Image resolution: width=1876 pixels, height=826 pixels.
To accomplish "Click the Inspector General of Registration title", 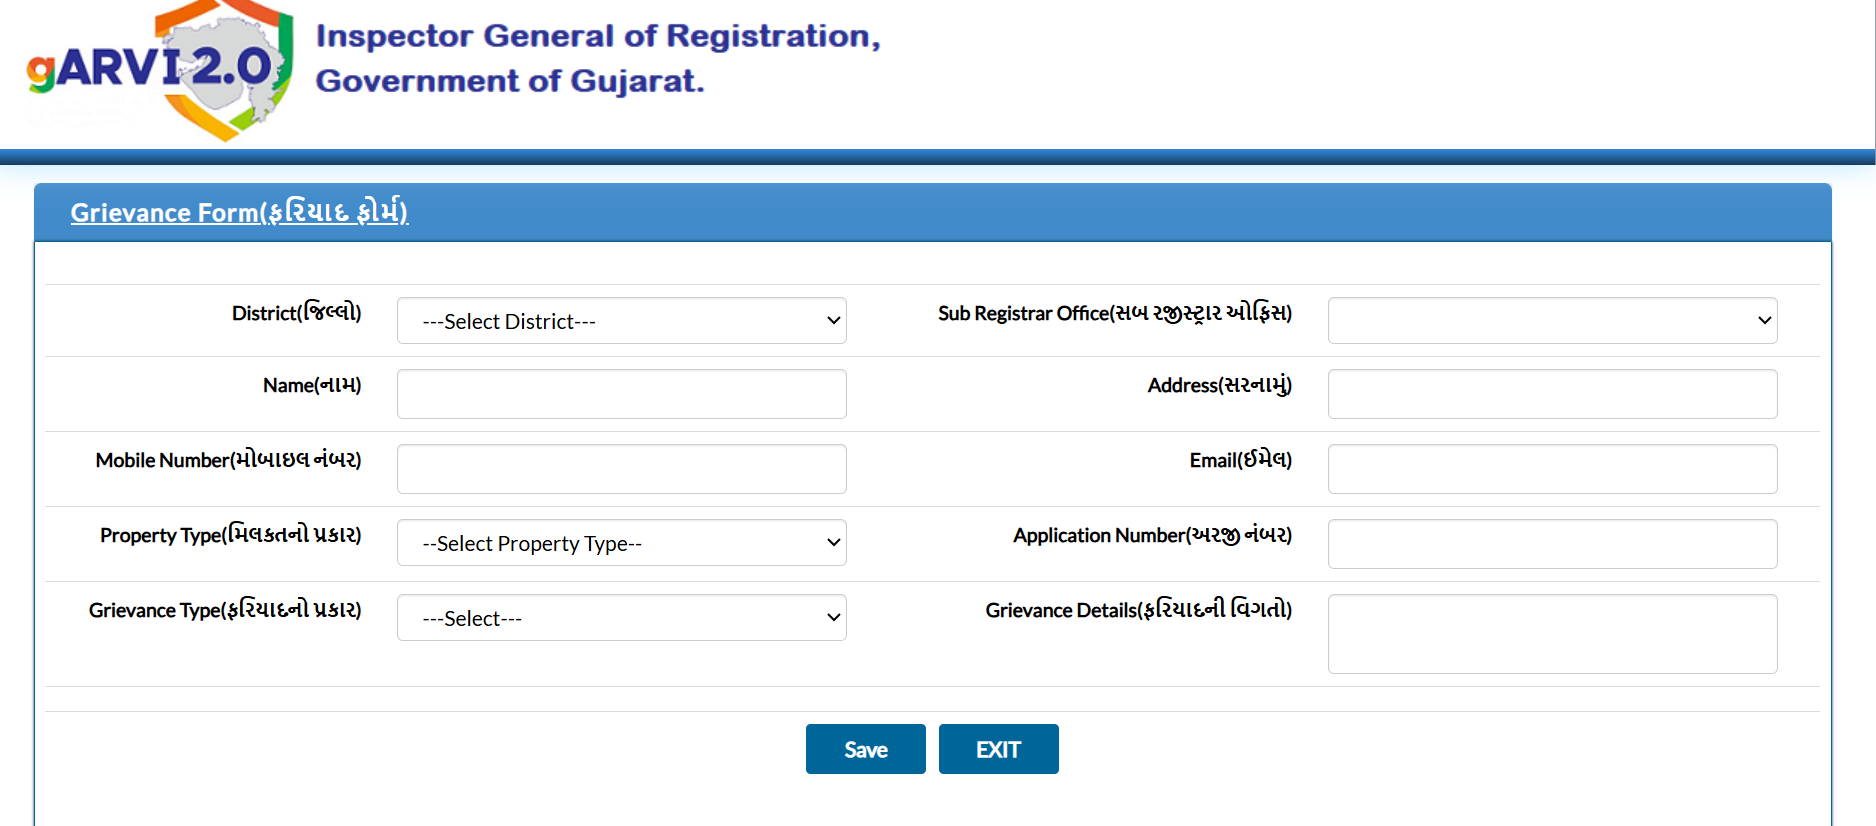I will point(598,36).
